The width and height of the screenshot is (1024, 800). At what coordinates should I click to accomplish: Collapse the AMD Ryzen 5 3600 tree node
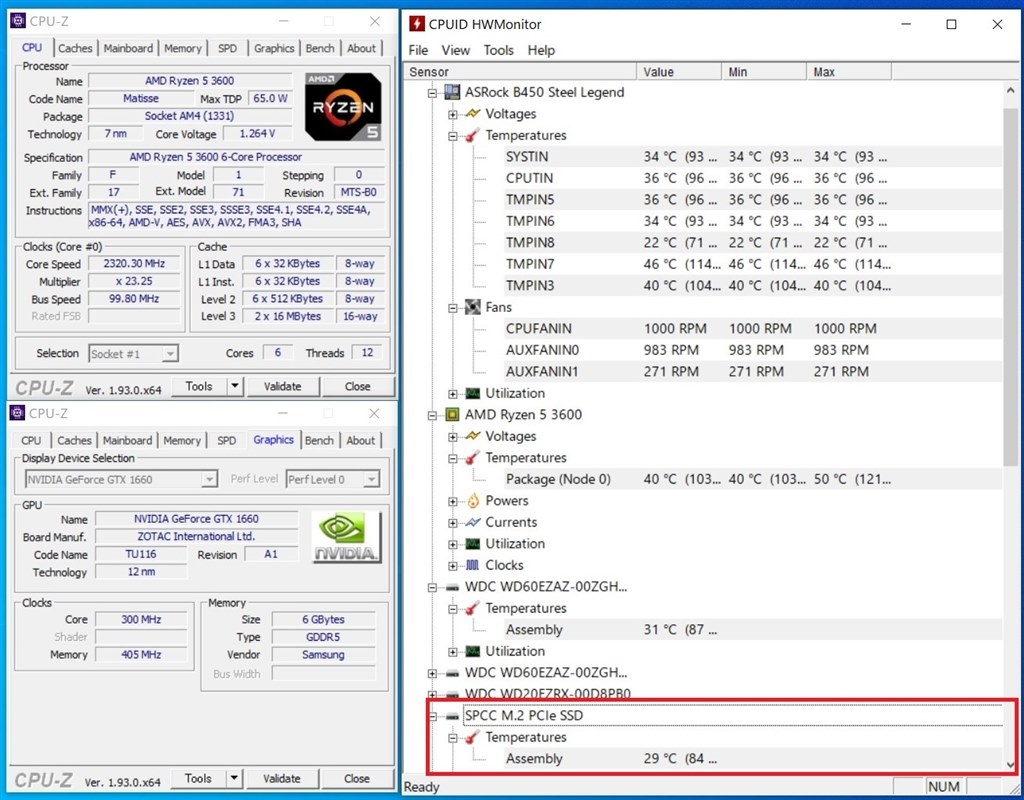click(x=432, y=415)
